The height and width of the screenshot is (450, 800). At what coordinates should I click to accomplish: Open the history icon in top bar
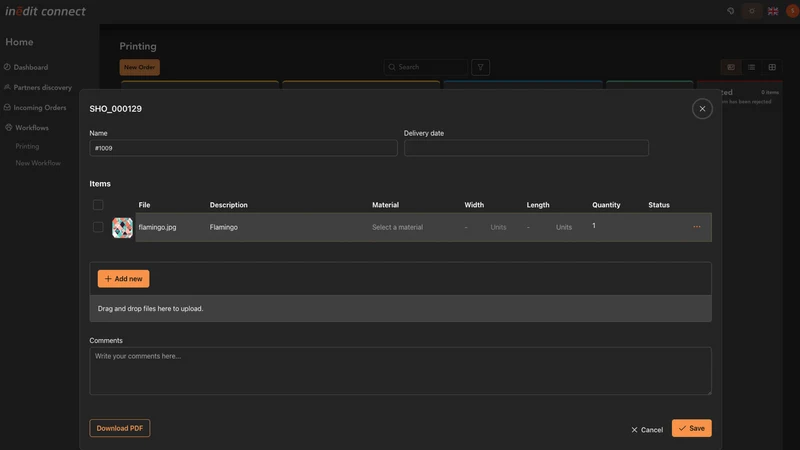731,11
